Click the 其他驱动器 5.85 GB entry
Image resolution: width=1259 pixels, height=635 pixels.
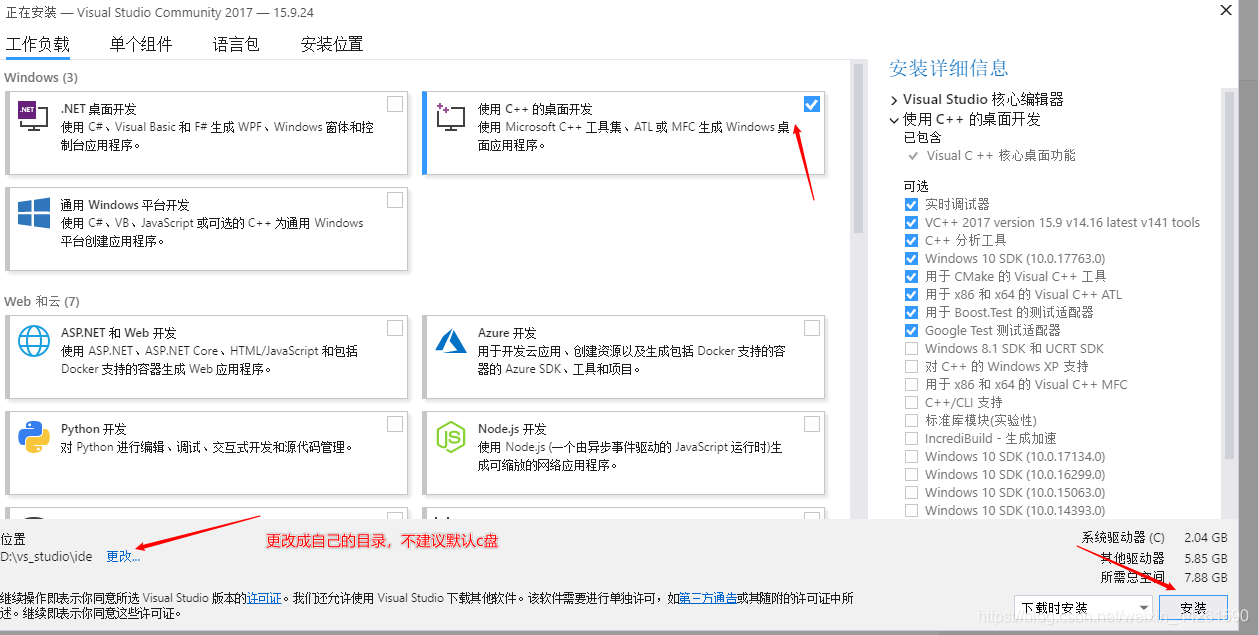pyautogui.click(x=1164, y=558)
